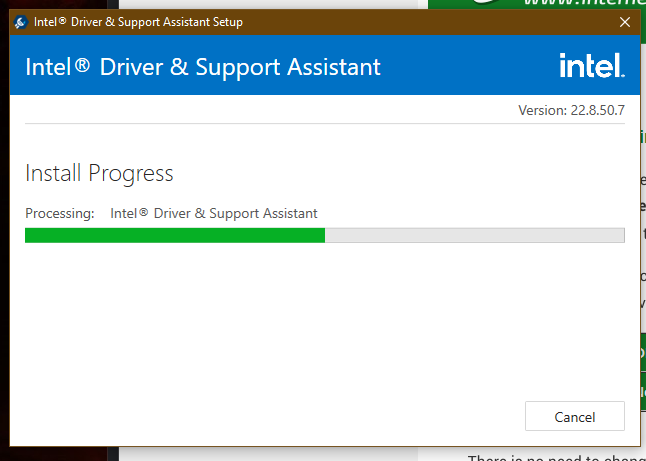The width and height of the screenshot is (646, 461).
Task: Click the gray unfilled part of progress bar
Action: coord(474,235)
